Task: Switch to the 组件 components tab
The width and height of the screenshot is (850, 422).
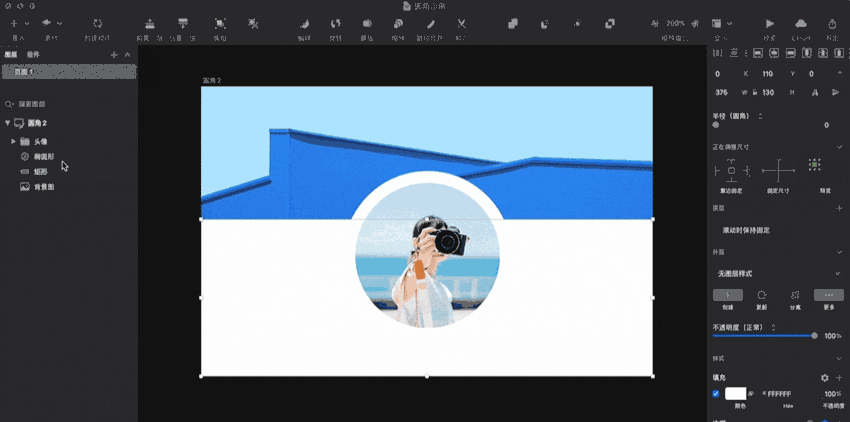Action: (33, 55)
